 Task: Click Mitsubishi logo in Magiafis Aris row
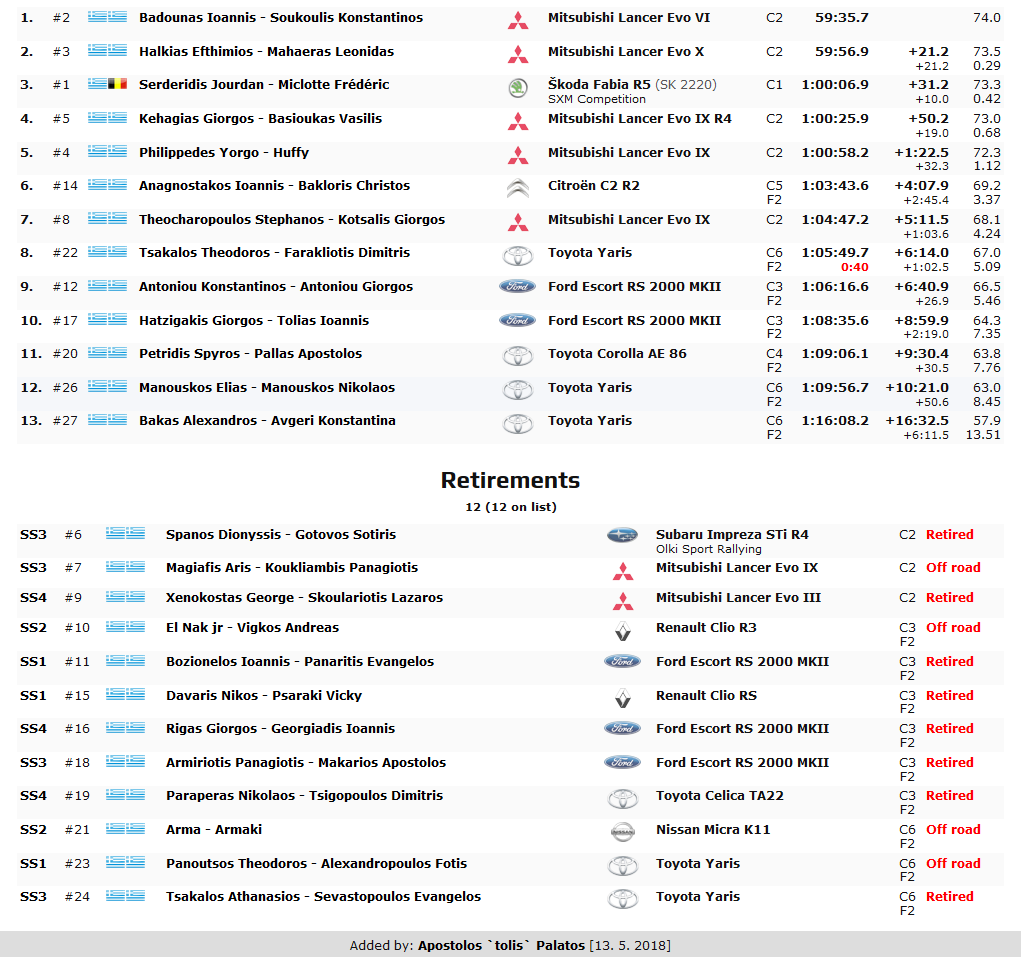tap(623, 572)
